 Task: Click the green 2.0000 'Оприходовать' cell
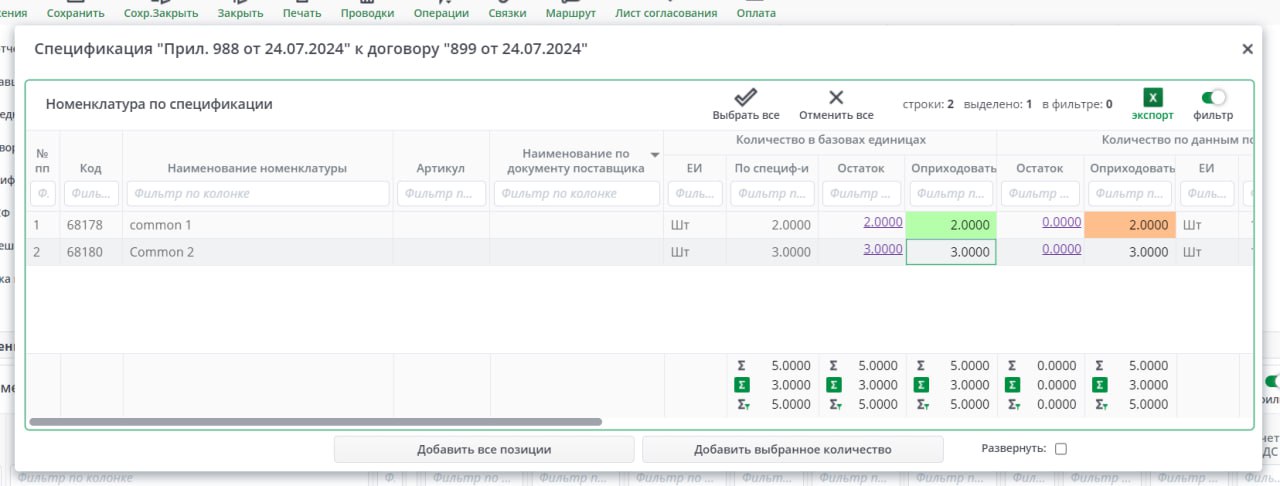pos(950,225)
